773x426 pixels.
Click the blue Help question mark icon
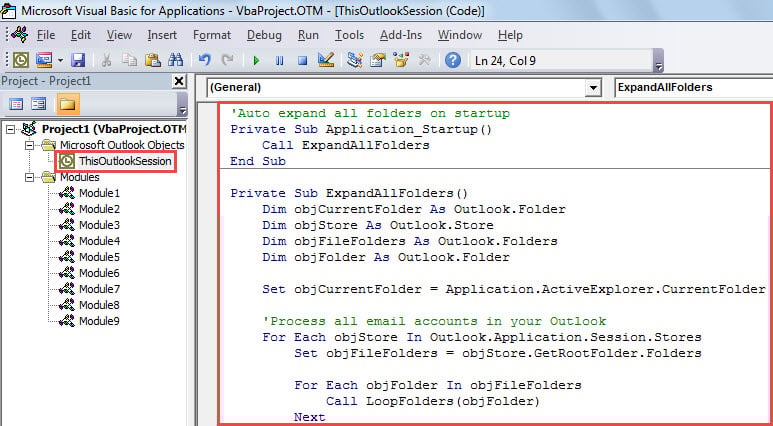(453, 60)
